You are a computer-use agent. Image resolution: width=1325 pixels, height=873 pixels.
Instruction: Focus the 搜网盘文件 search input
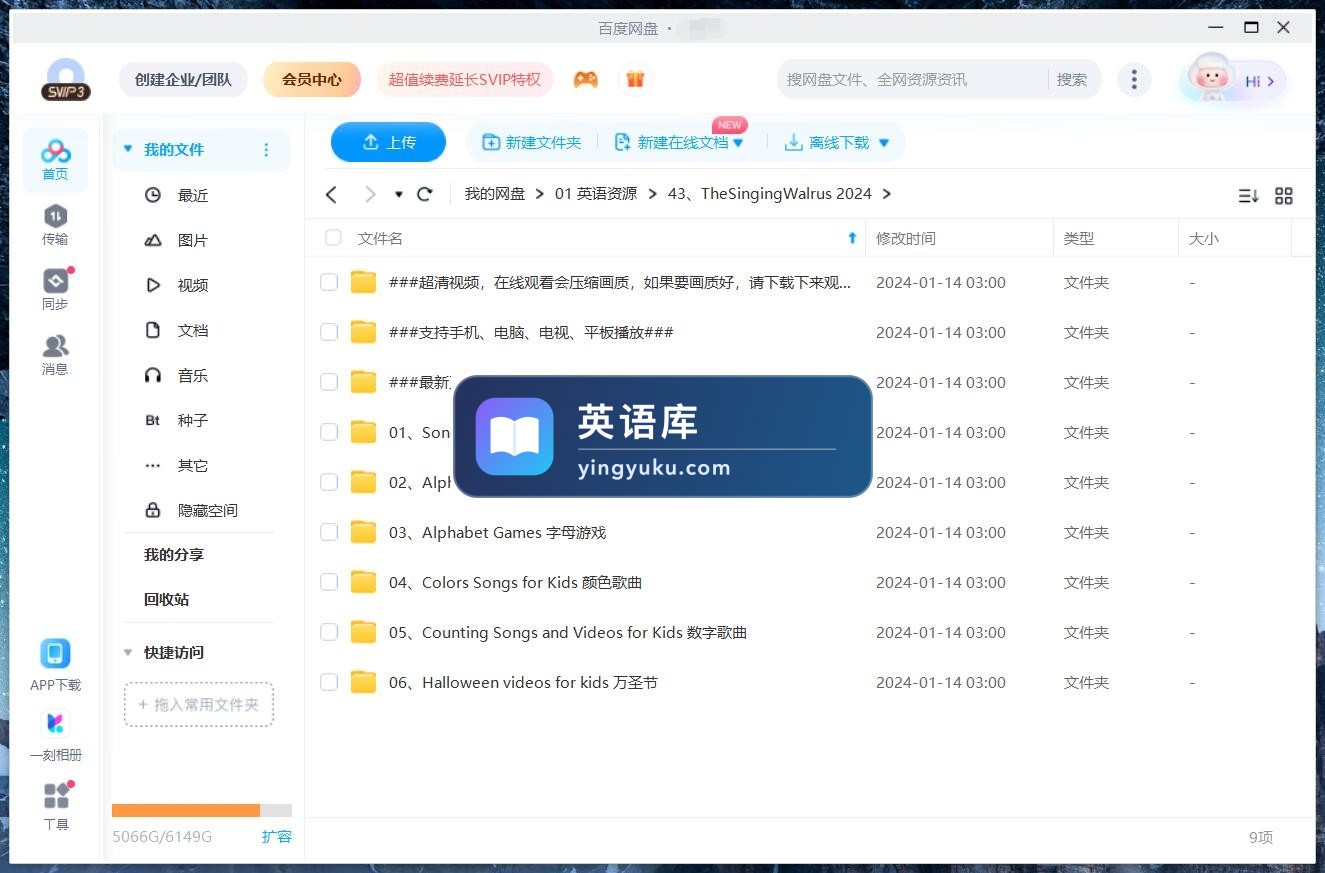[x=913, y=79]
